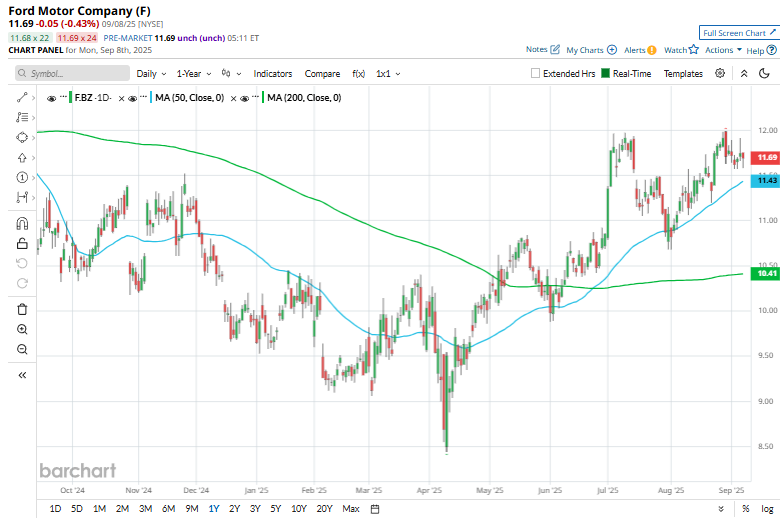Viewport: 780px width, 525px height.
Task: Select the 3M time range
Action: [x=145, y=509]
